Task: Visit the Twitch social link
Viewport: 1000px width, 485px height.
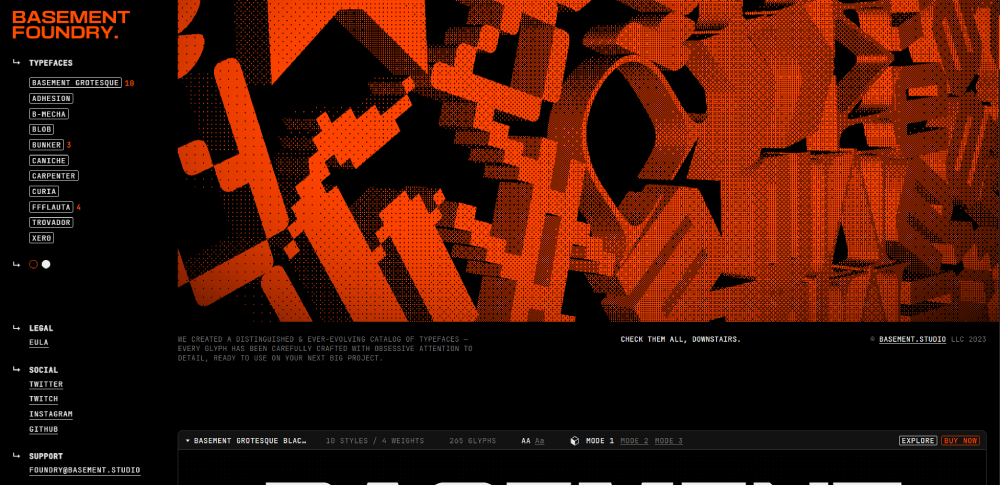Action: click(43, 399)
